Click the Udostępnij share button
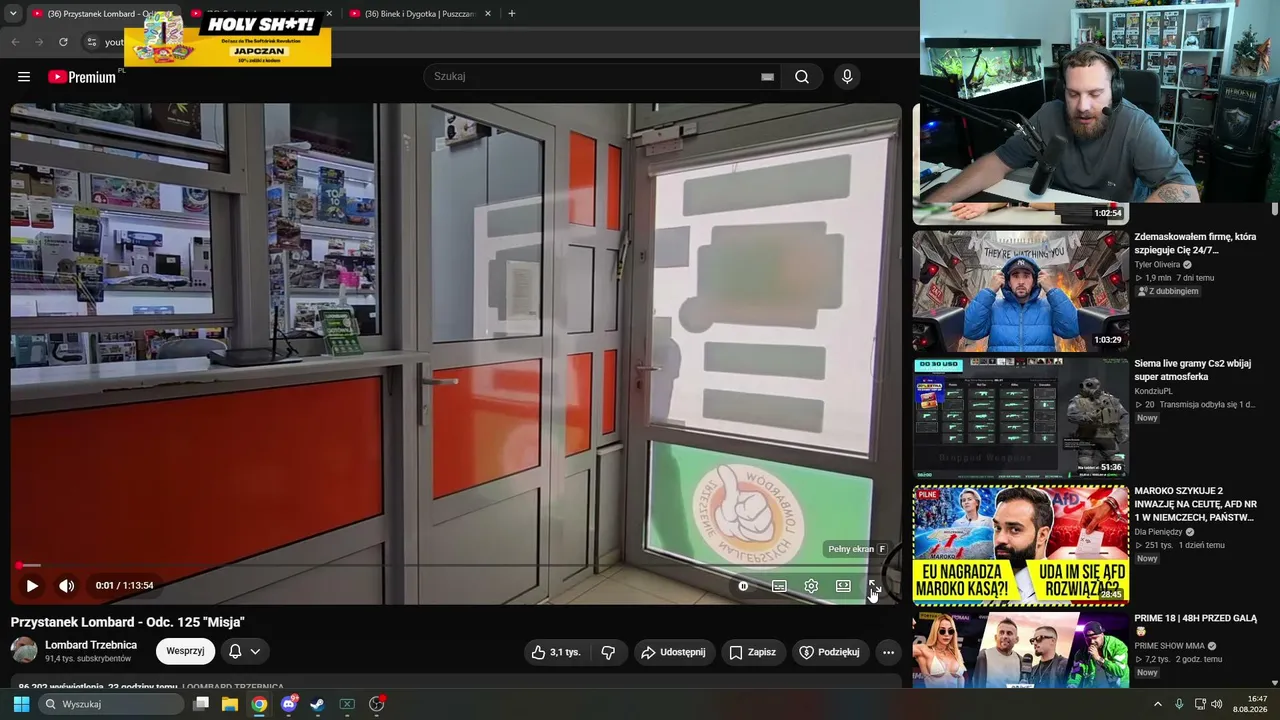Screen dimensions: 1280x720 tap(673, 652)
